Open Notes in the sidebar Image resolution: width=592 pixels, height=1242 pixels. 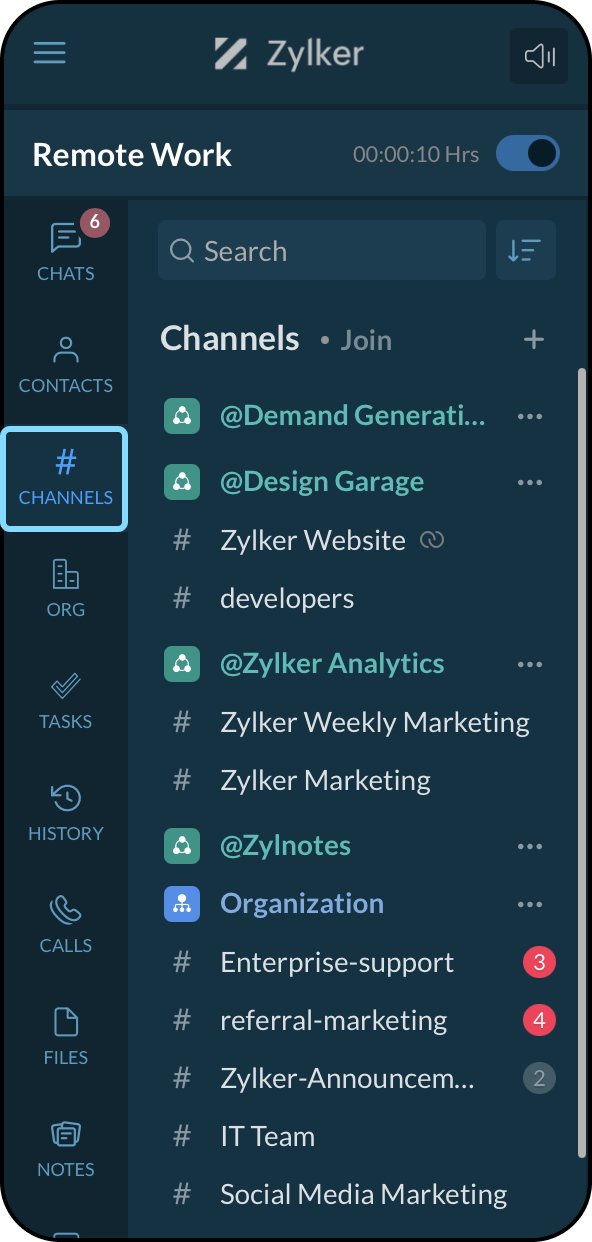point(66,1149)
